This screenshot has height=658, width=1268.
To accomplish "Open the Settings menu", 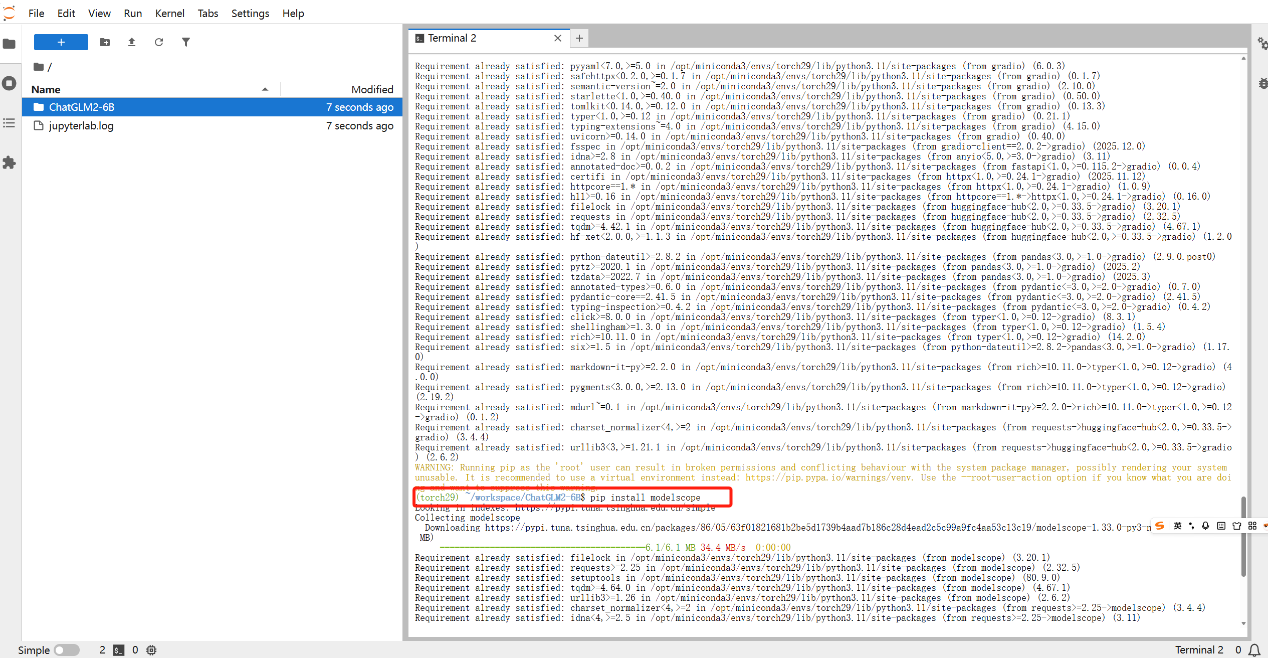I will pyautogui.click(x=250, y=14).
